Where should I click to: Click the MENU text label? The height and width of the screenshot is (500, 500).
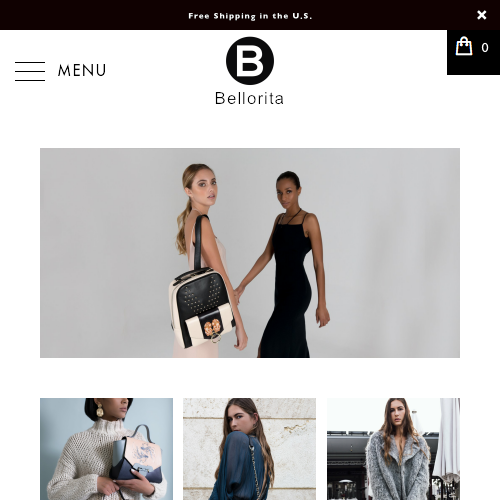pos(82,71)
